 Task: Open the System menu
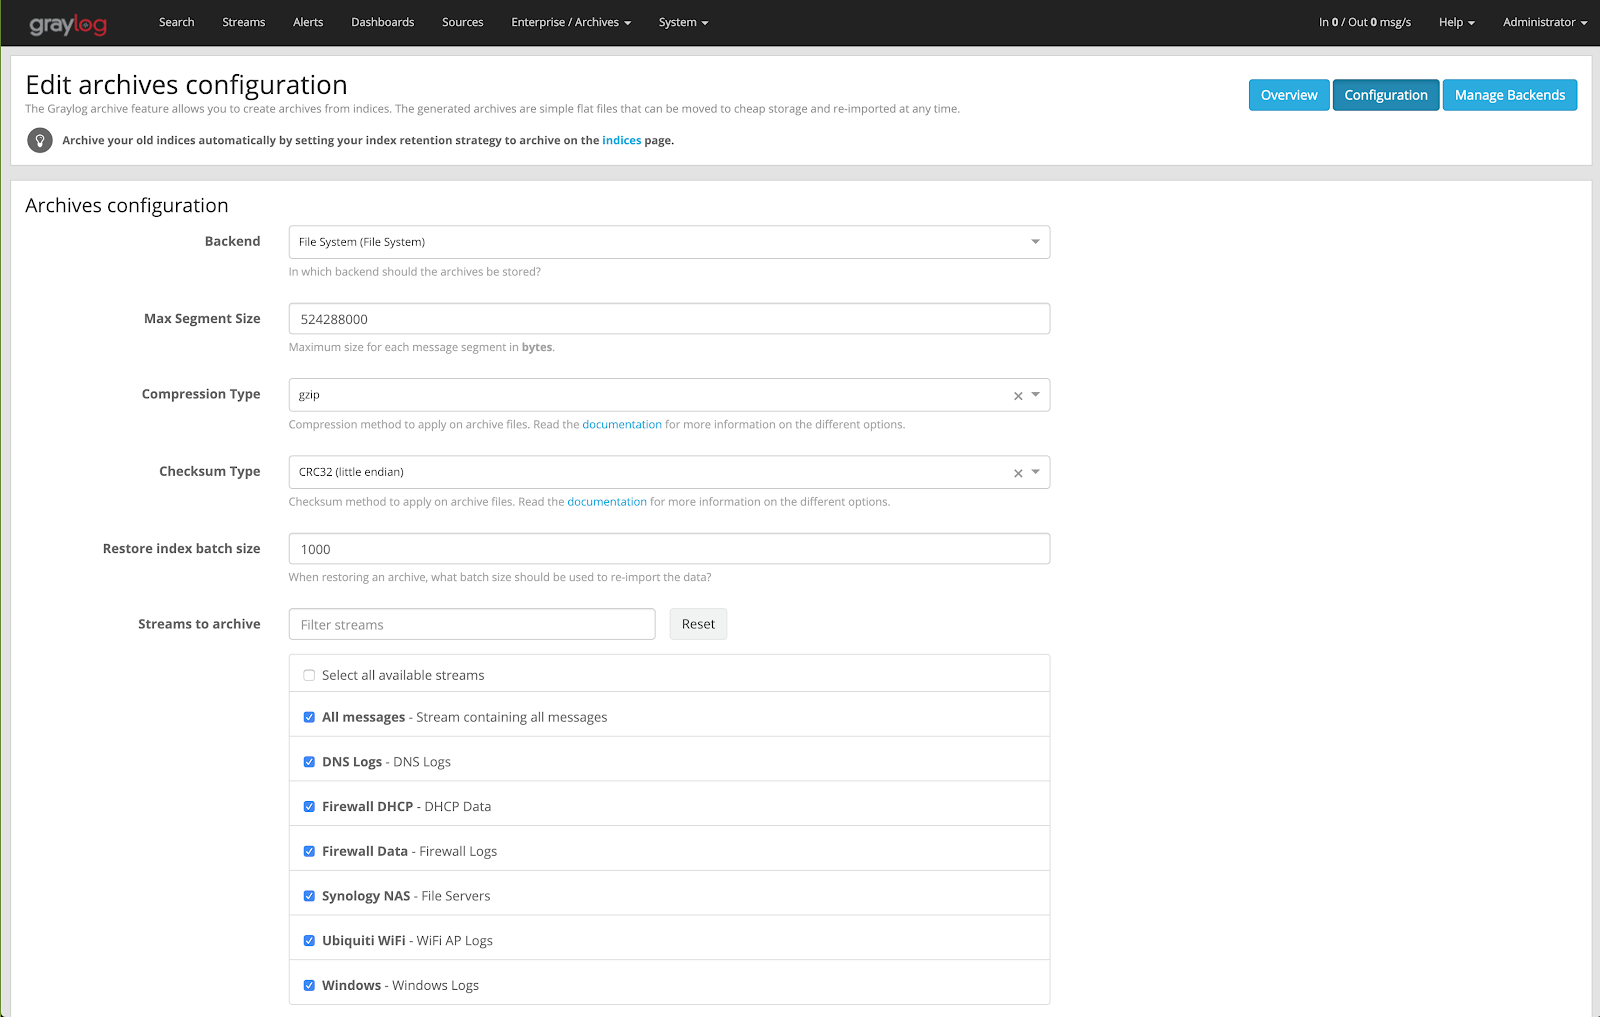[x=683, y=22]
